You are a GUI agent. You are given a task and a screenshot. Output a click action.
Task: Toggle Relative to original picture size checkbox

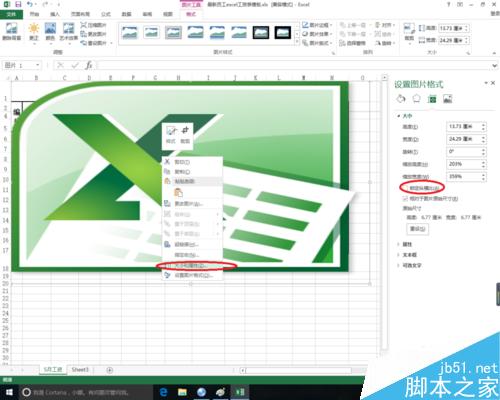(x=405, y=199)
